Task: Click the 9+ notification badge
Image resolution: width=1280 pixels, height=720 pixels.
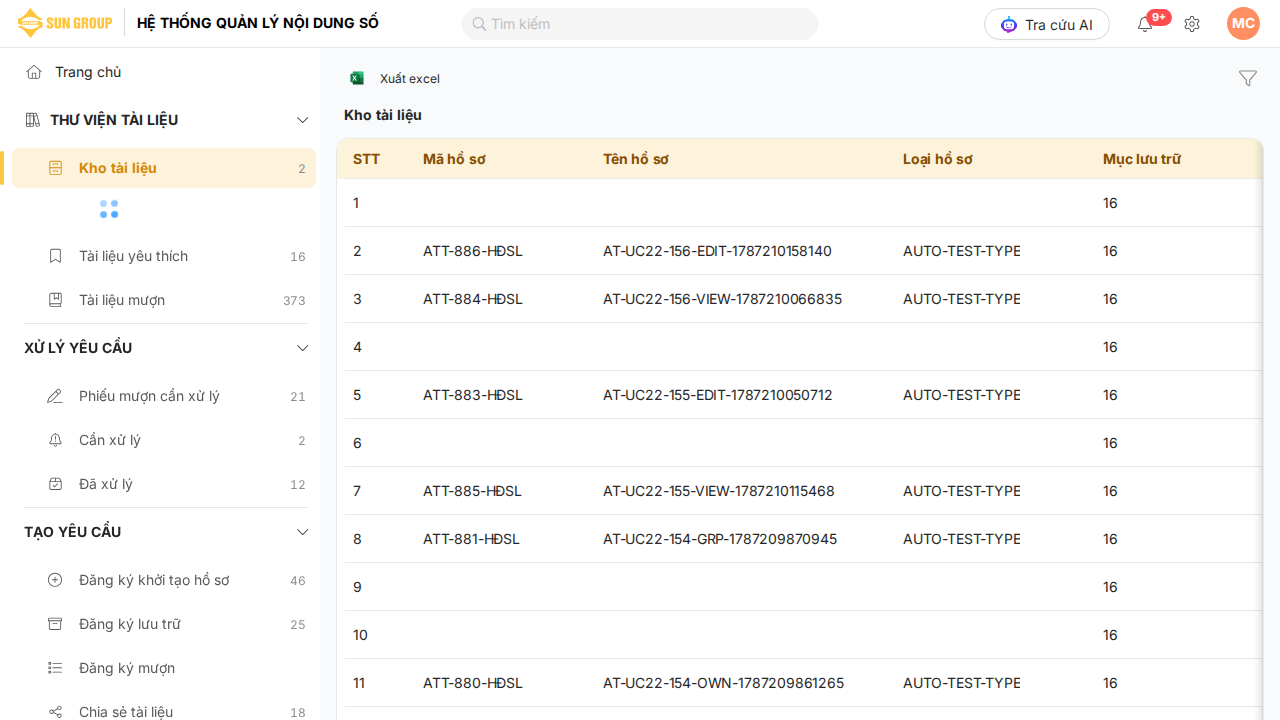Action: 1159,17
